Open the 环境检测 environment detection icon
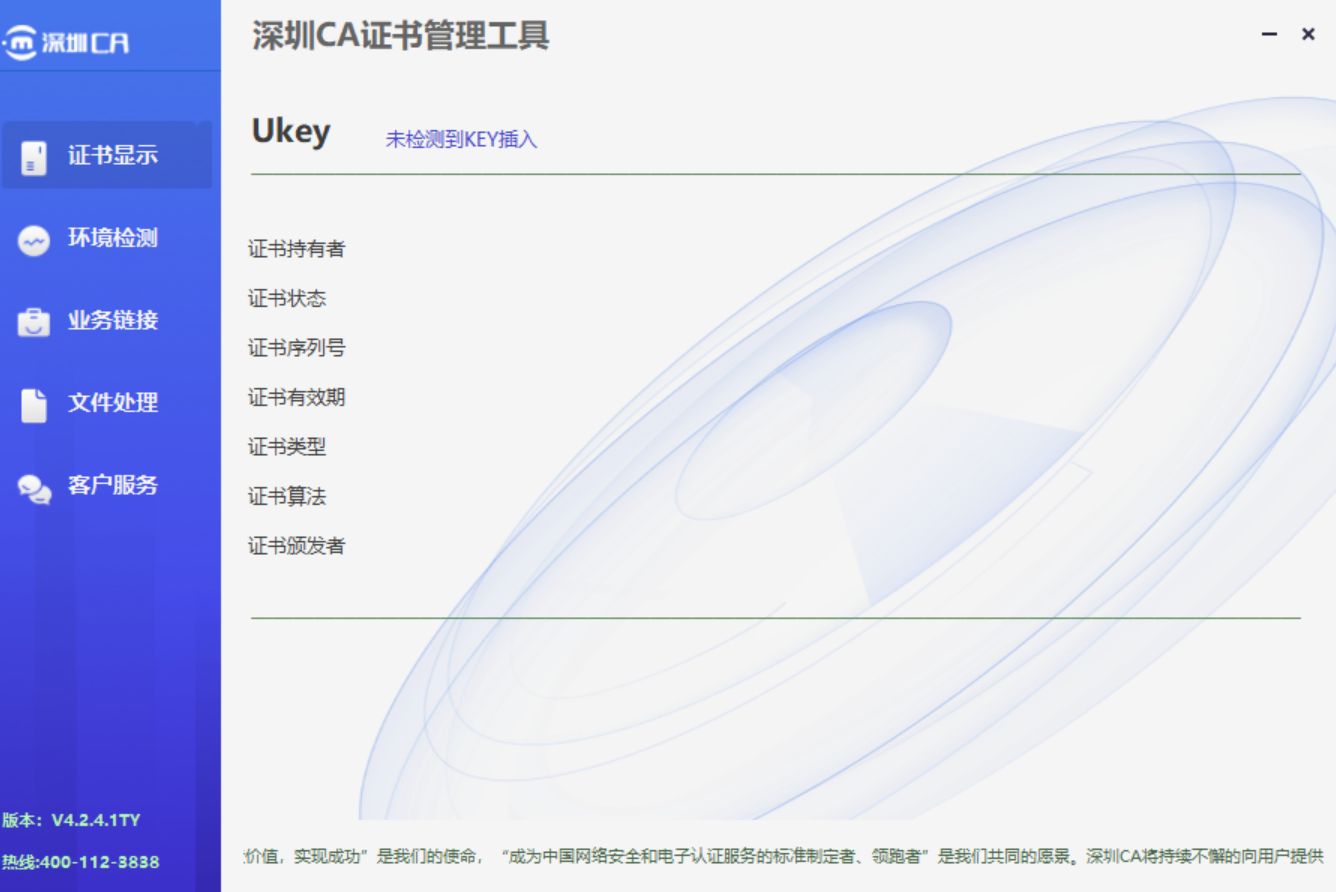 [34, 240]
